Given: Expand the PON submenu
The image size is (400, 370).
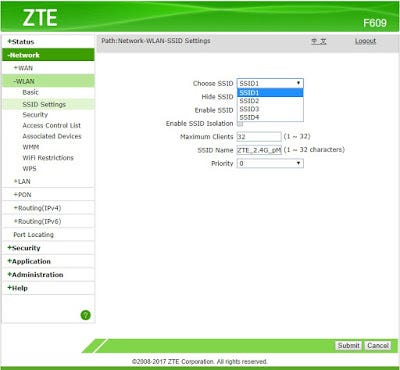Looking at the screenshot, I should coord(22,195).
